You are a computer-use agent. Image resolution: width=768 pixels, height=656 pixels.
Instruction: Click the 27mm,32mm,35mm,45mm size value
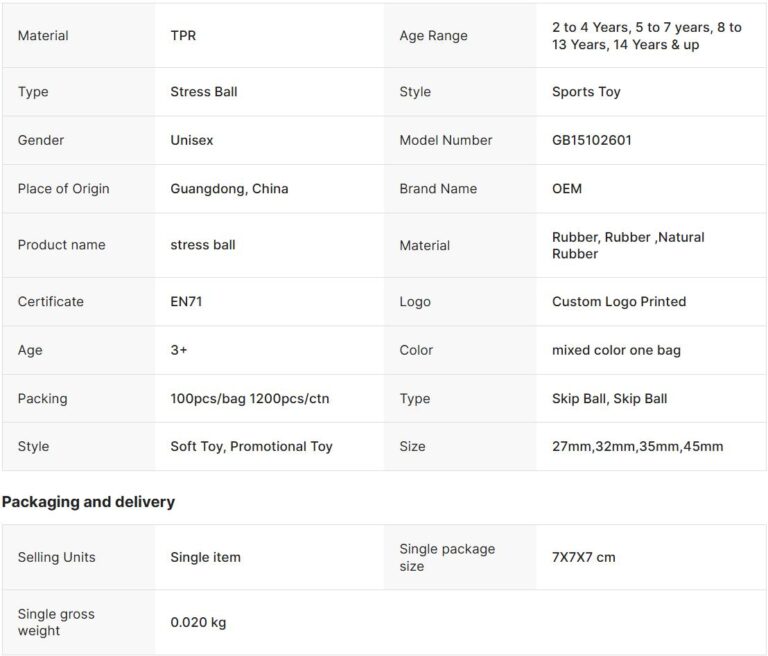tap(637, 447)
